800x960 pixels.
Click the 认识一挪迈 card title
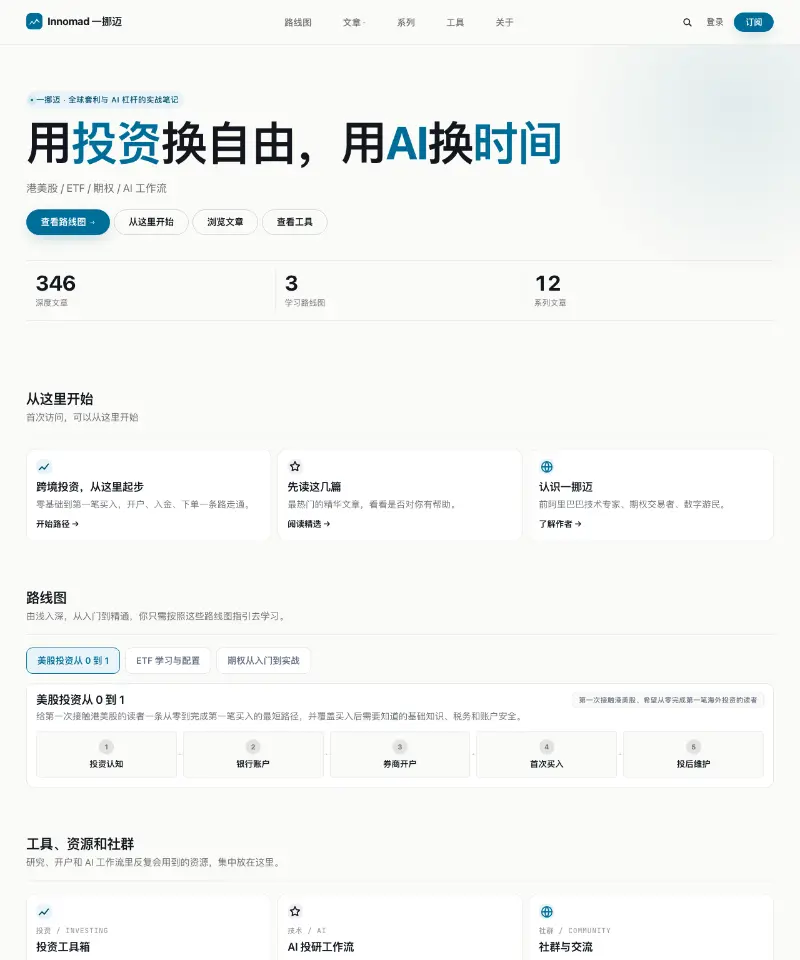(x=566, y=487)
